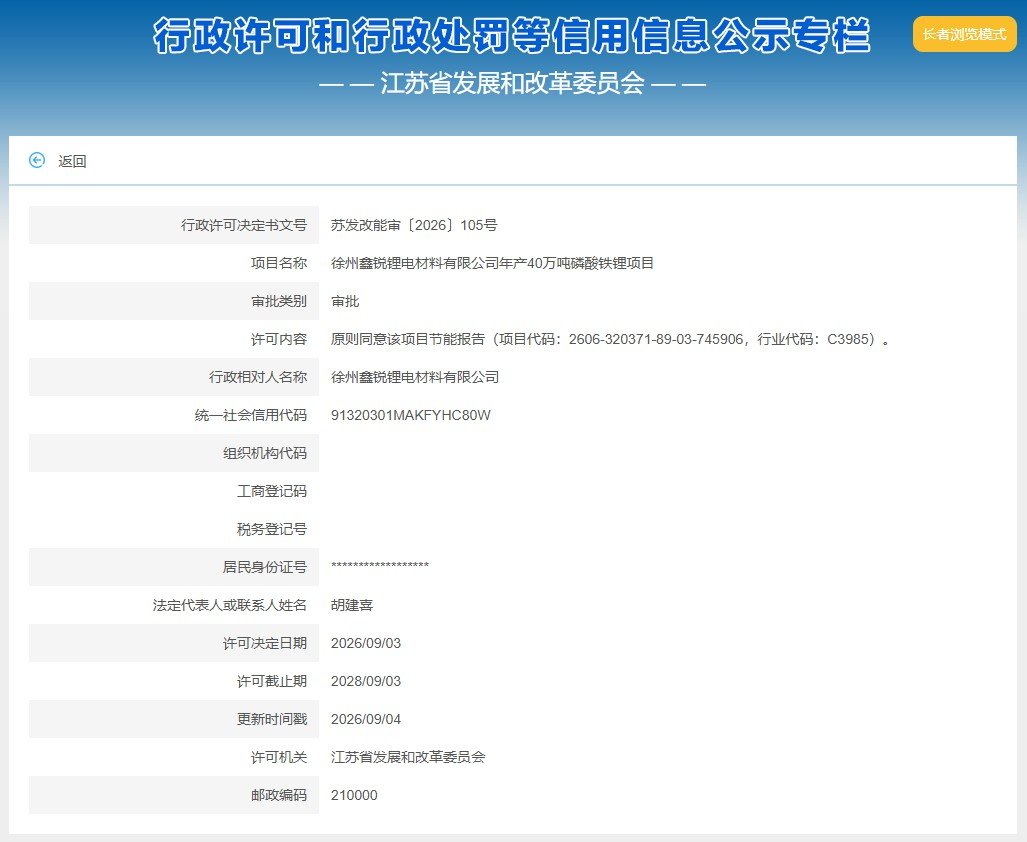
Task: Click the counterparty name 徐州鑫锐锂电材料有限公司
Action: (415, 377)
